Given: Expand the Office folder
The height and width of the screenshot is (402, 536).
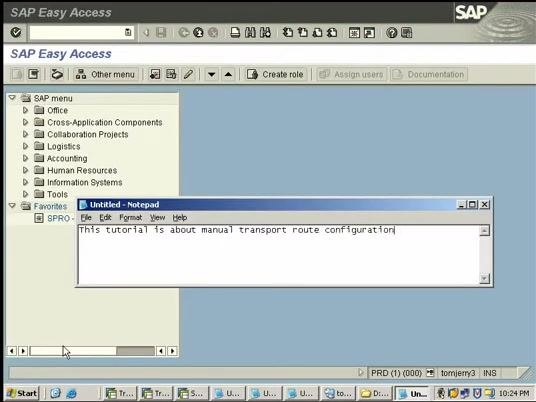Looking at the screenshot, I should [25, 110].
